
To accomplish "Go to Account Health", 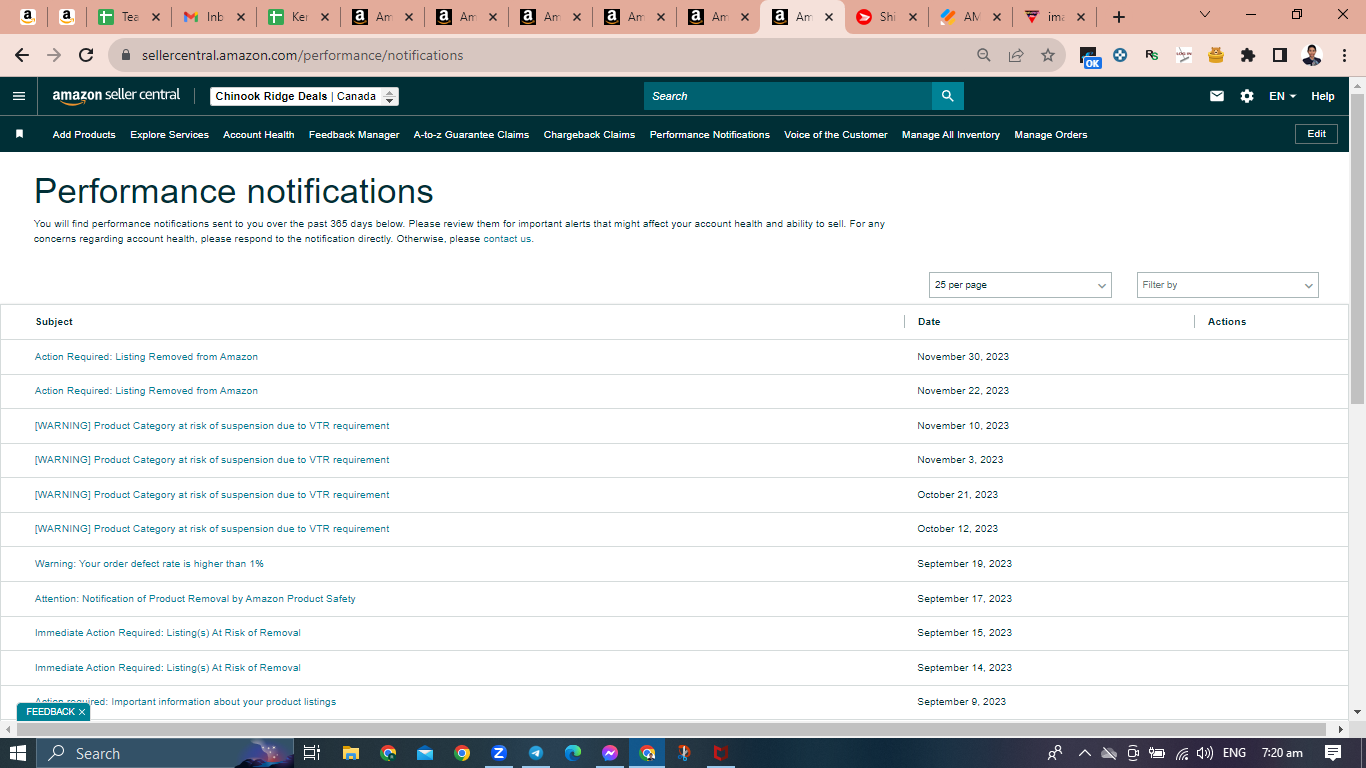I will click(259, 134).
